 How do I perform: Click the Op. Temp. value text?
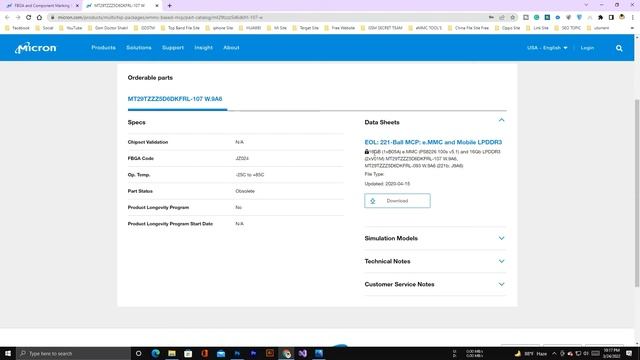pyautogui.click(x=250, y=175)
